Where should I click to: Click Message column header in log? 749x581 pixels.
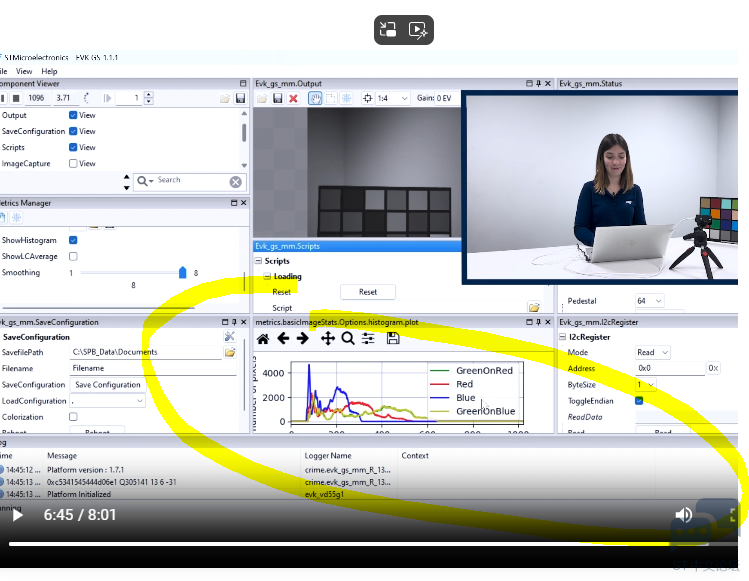(x=62, y=456)
